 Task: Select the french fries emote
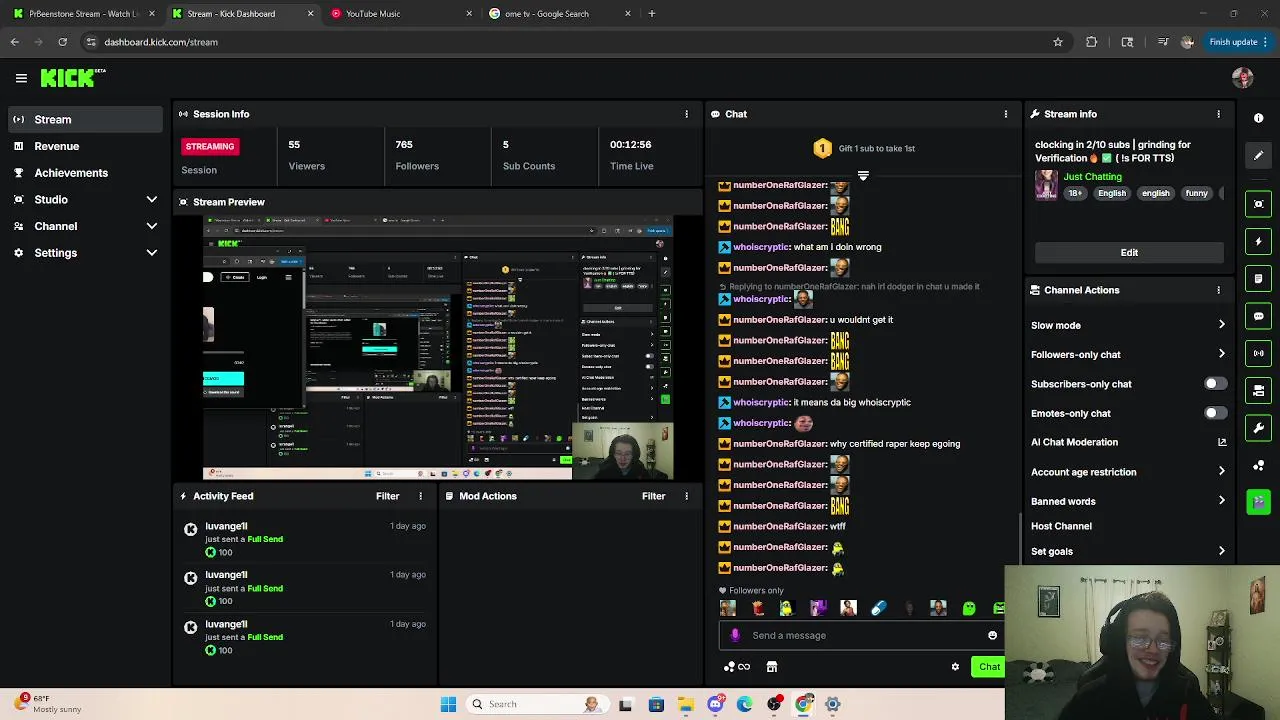[757, 608]
